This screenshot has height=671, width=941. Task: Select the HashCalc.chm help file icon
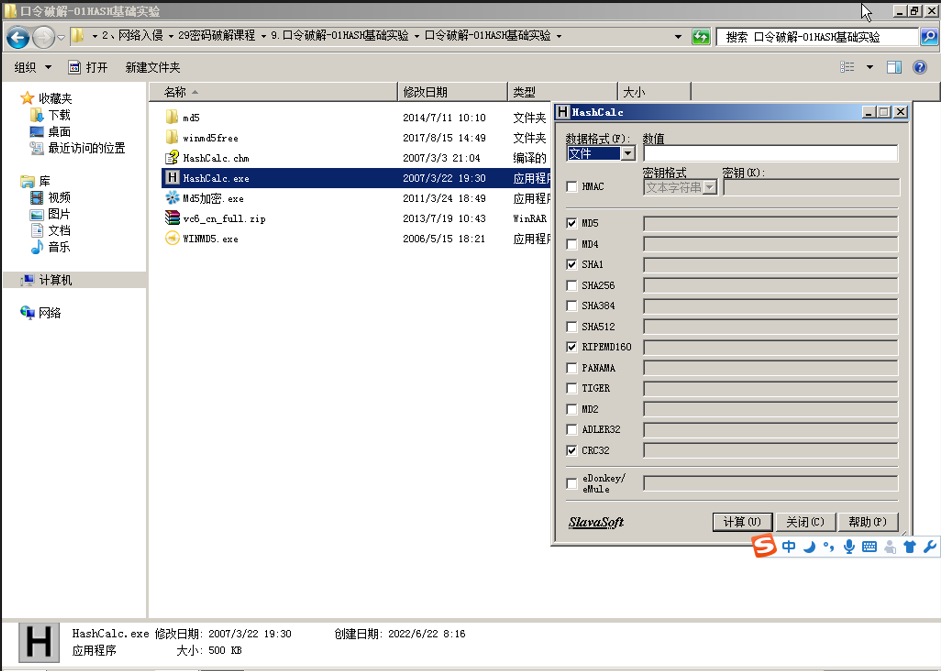[x=172, y=157]
